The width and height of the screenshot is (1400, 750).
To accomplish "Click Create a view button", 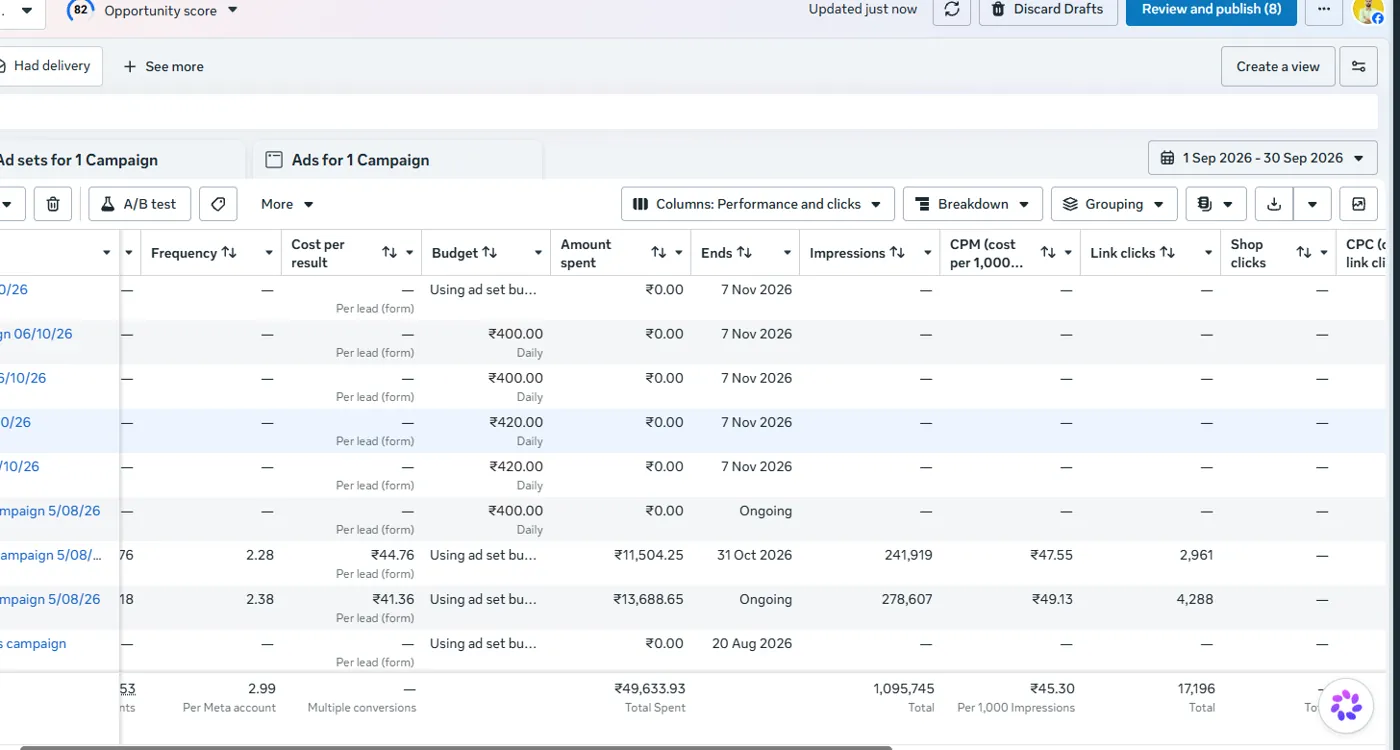I will [x=1278, y=66].
